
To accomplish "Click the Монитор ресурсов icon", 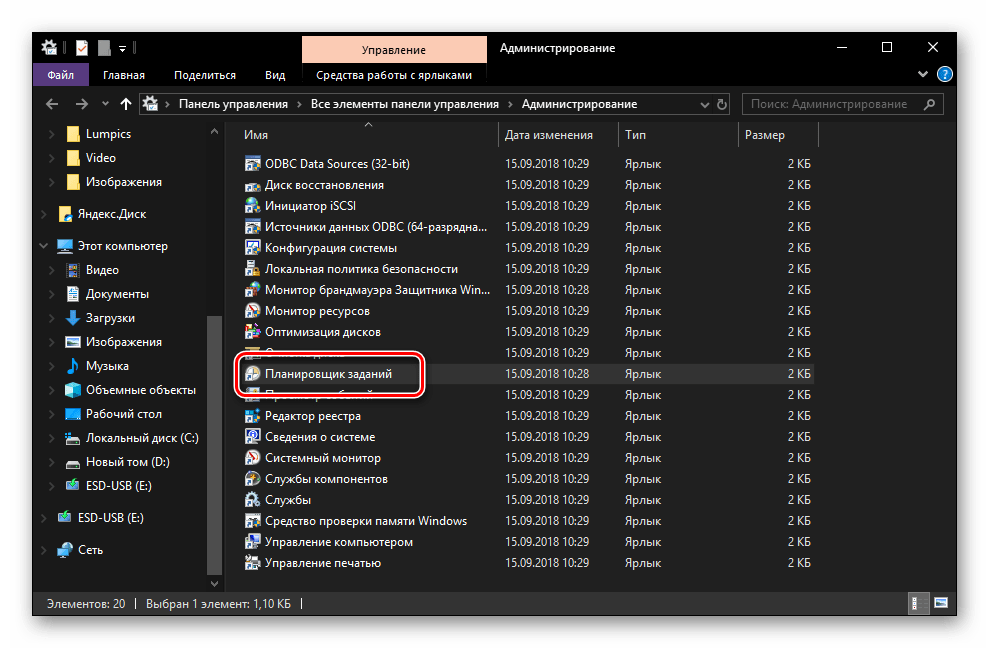I will tap(253, 311).
